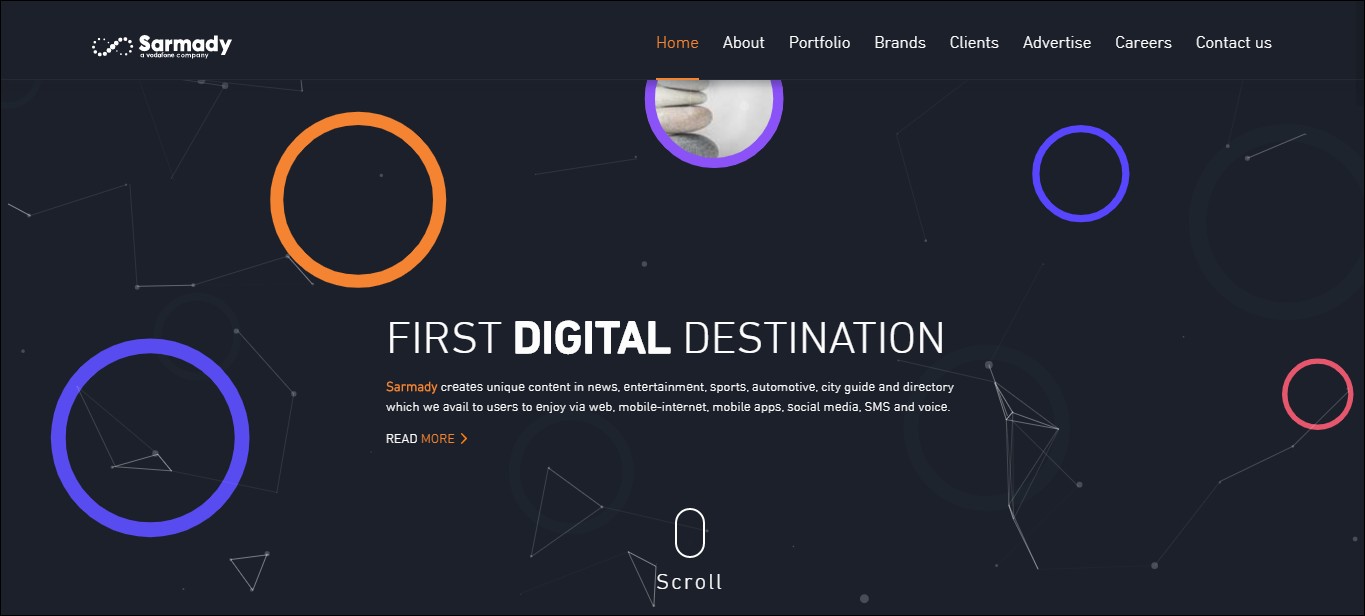Open the Clients page
Screen dimensions: 1365x616
[974, 43]
